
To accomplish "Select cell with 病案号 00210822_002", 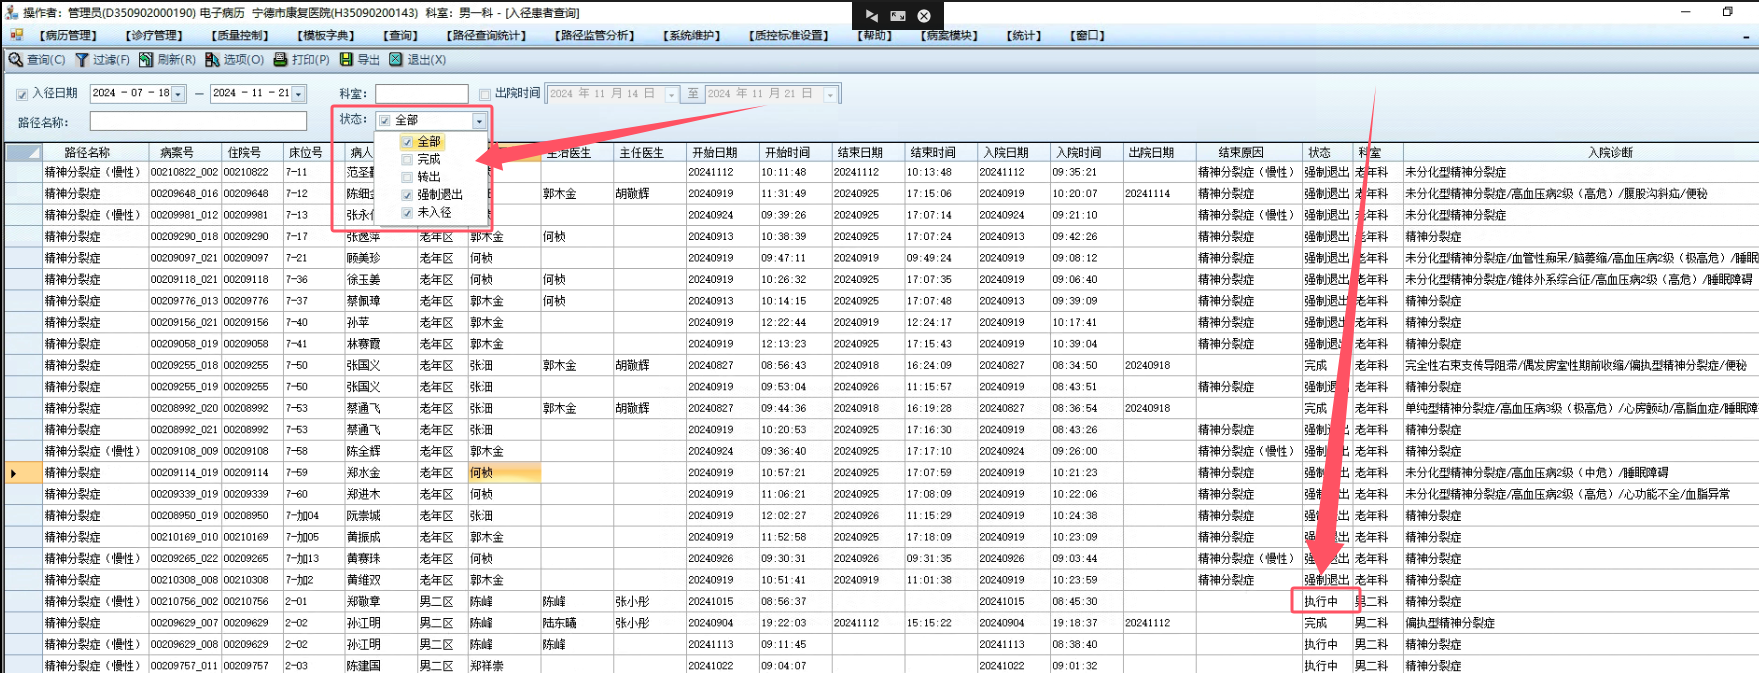I will point(185,173).
